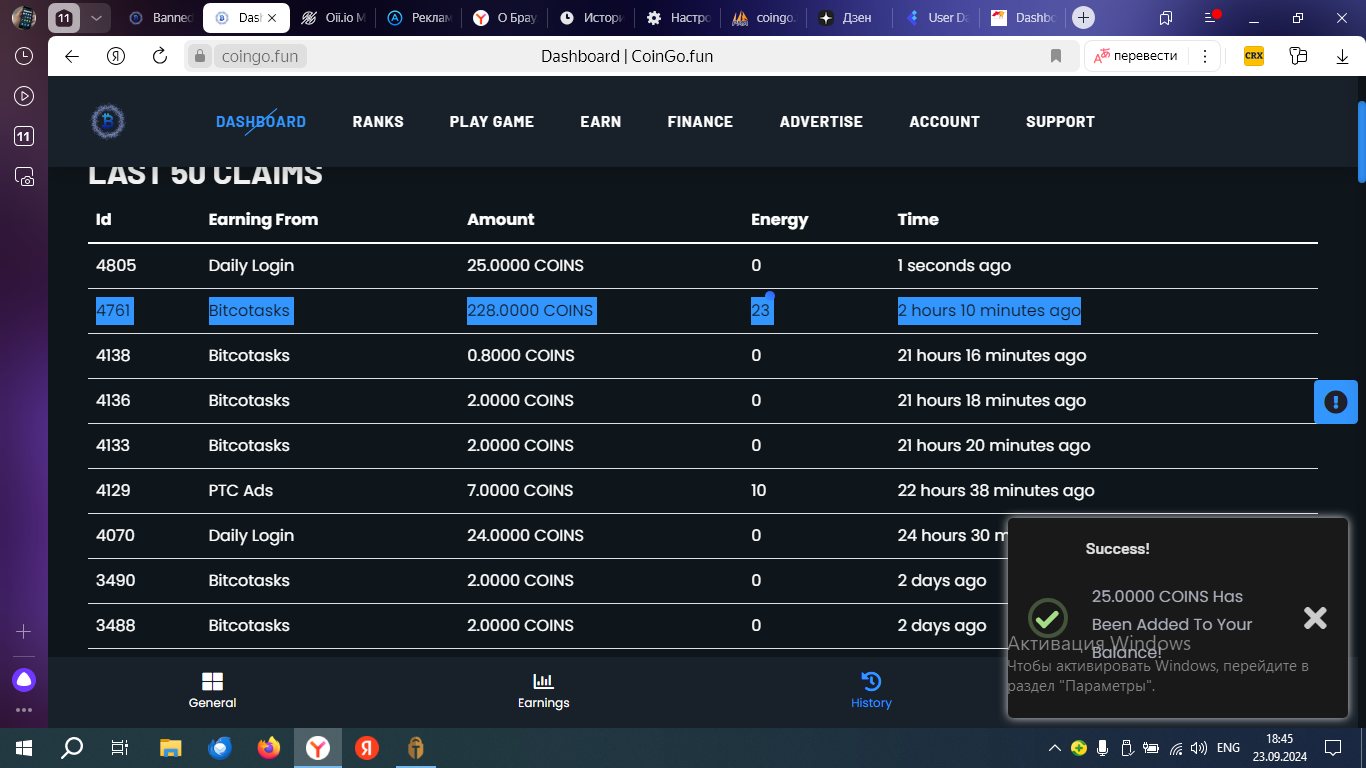The image size is (1366, 768).
Task: Close the active Dashboard browser tab
Action: click(x=272, y=18)
